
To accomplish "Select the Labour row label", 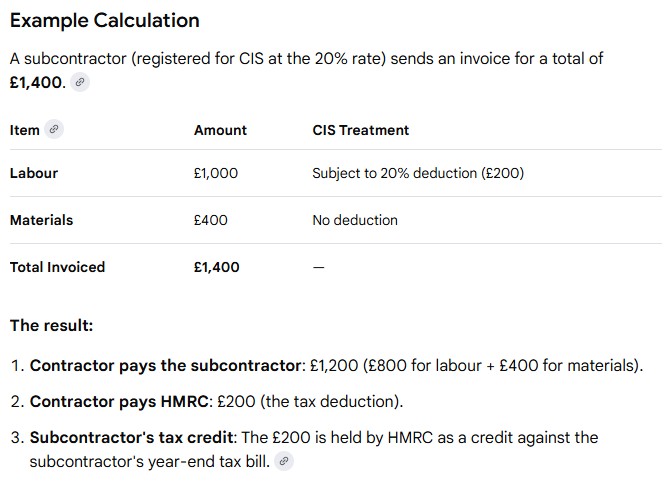I will click(x=34, y=173).
